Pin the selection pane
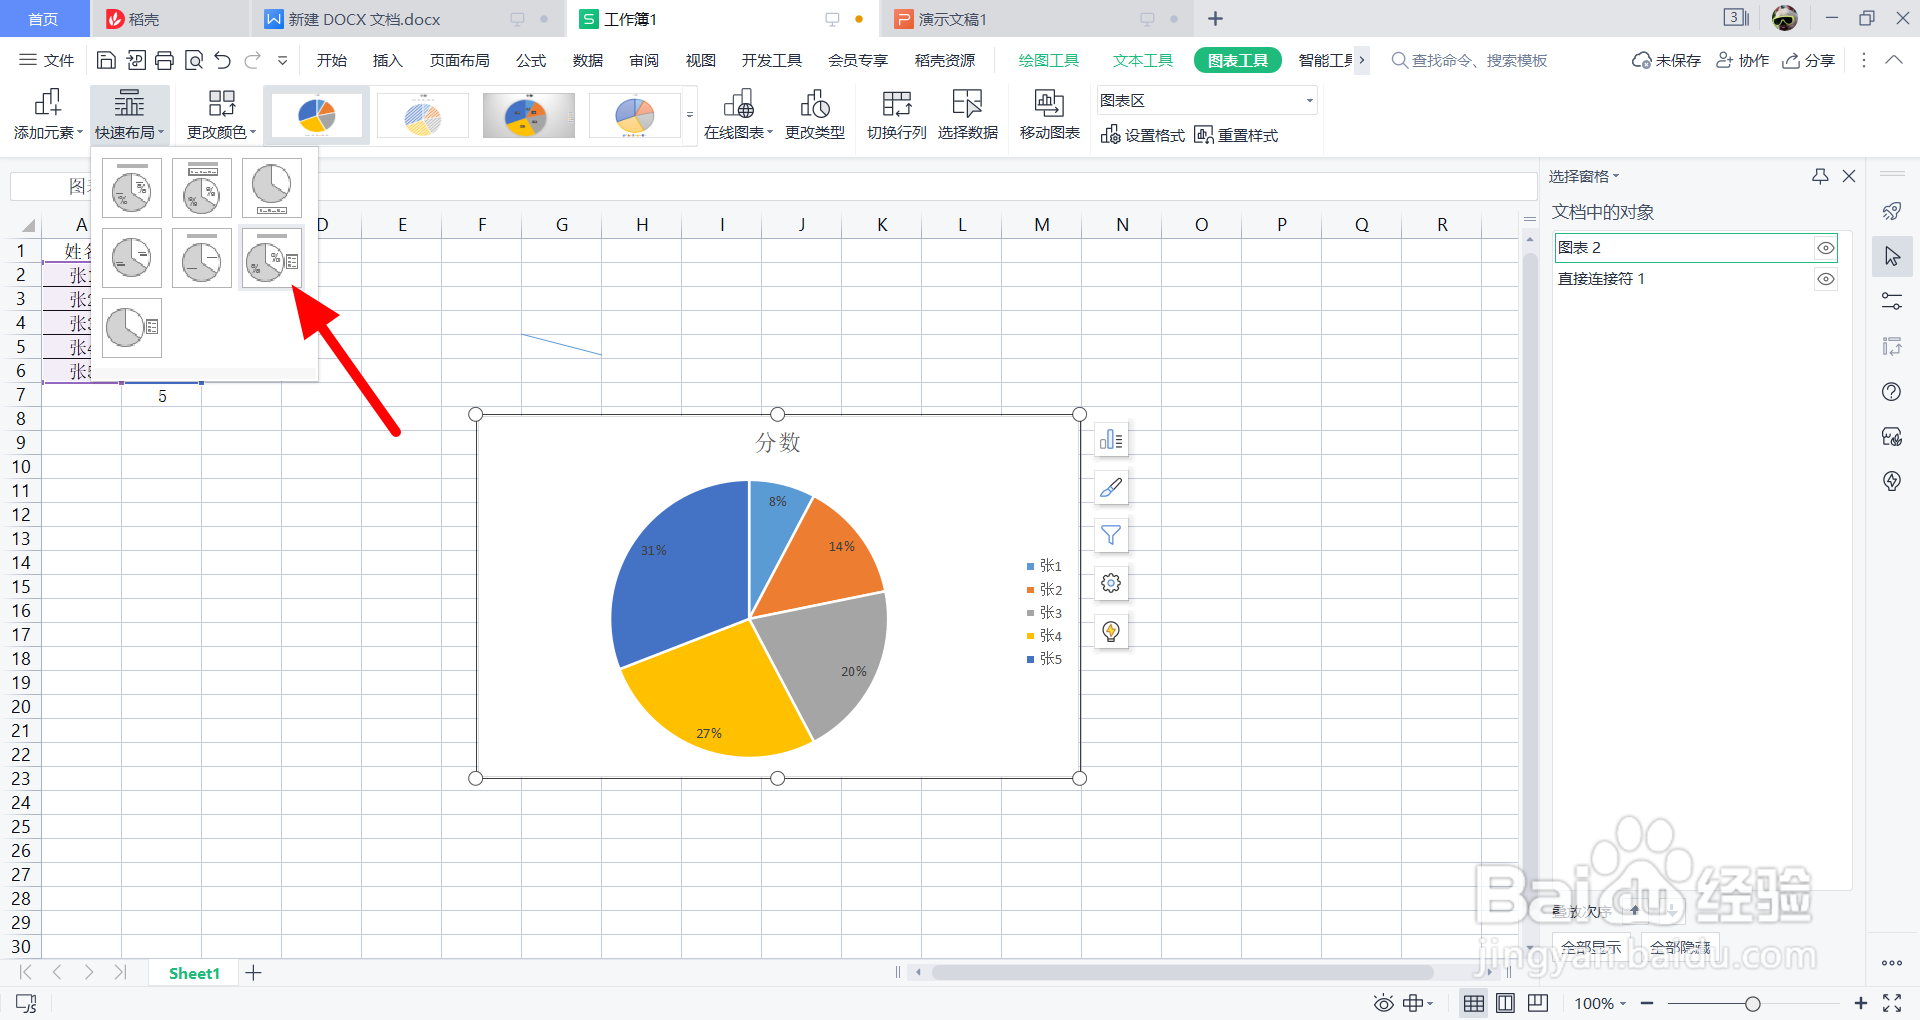Image resolution: width=1920 pixels, height=1020 pixels. coord(1820,176)
